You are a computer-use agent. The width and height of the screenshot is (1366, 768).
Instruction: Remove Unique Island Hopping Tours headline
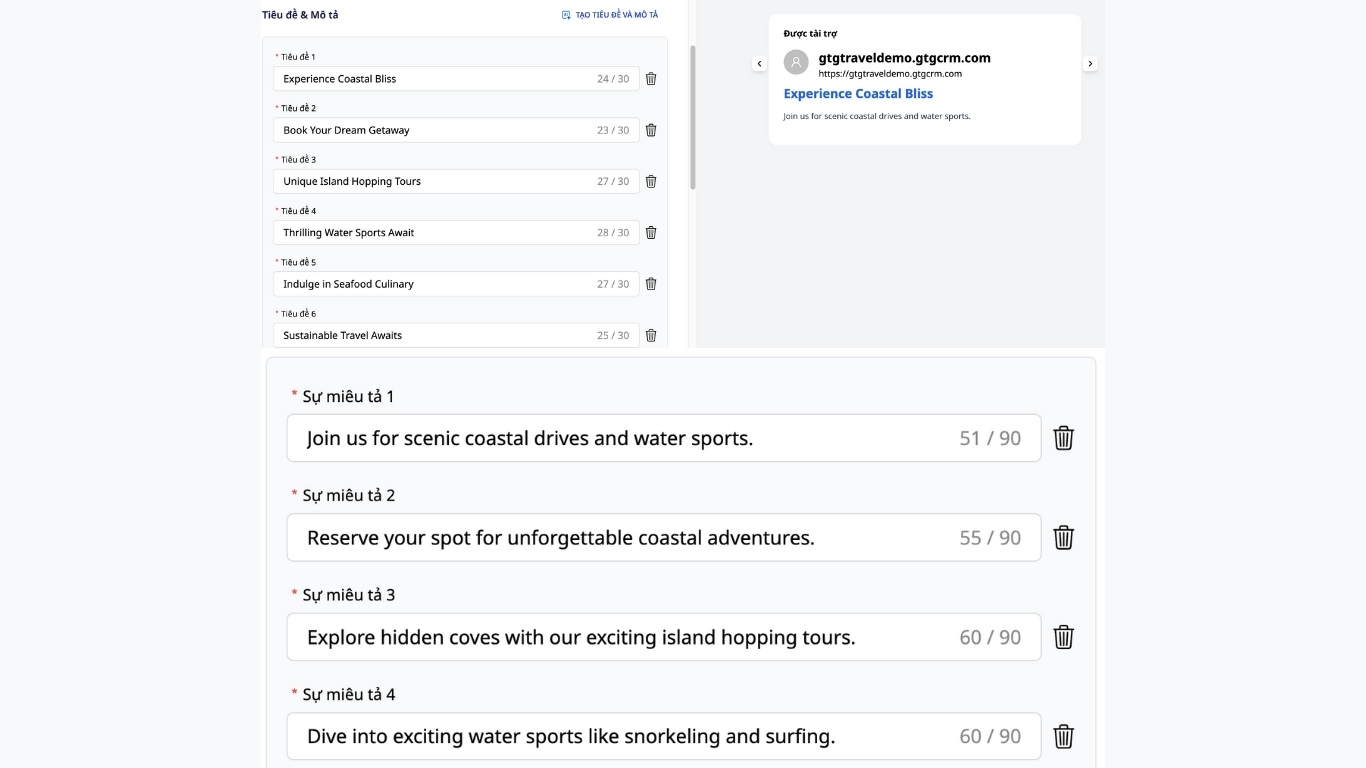pos(651,181)
